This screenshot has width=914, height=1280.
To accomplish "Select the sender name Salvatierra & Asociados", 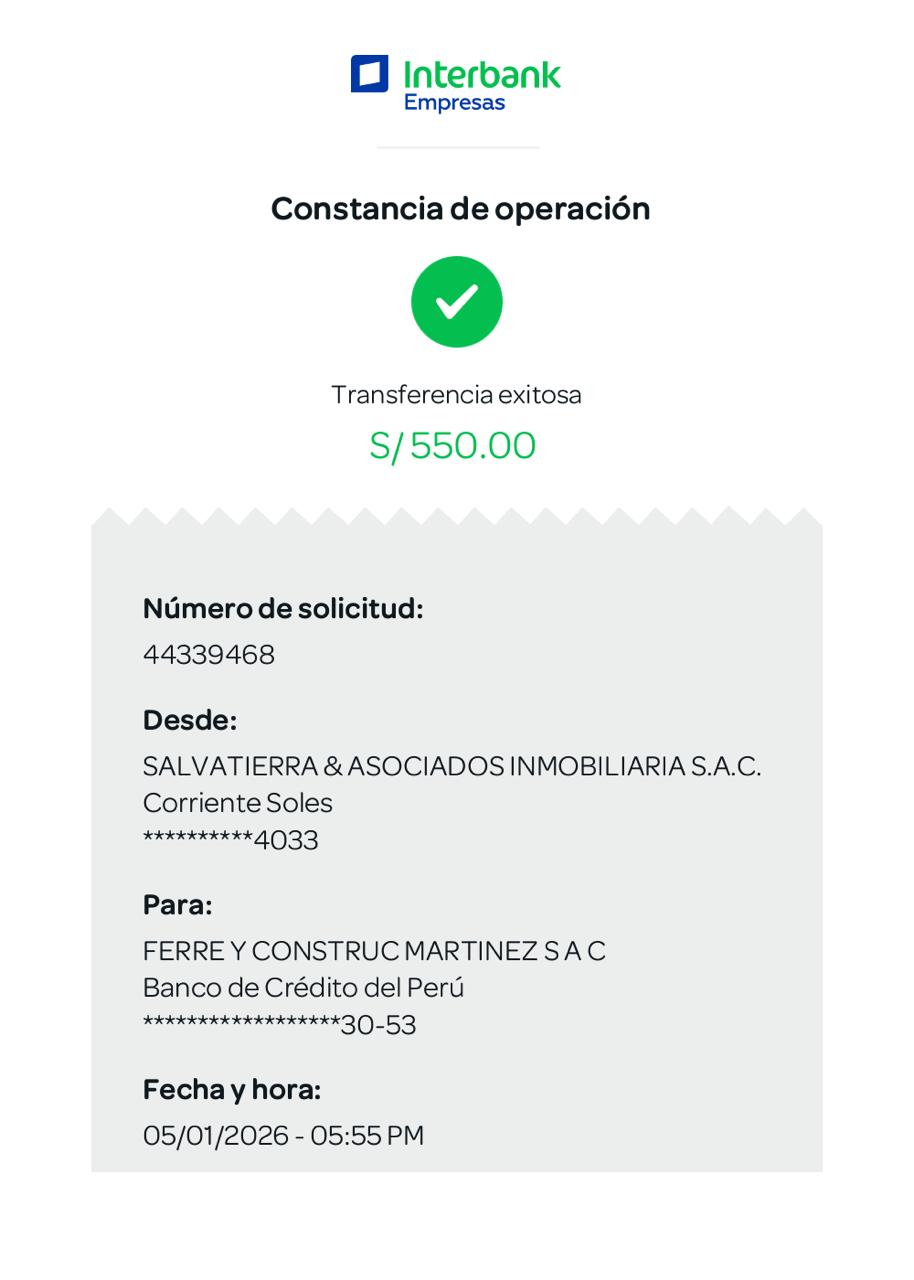I will [451, 766].
